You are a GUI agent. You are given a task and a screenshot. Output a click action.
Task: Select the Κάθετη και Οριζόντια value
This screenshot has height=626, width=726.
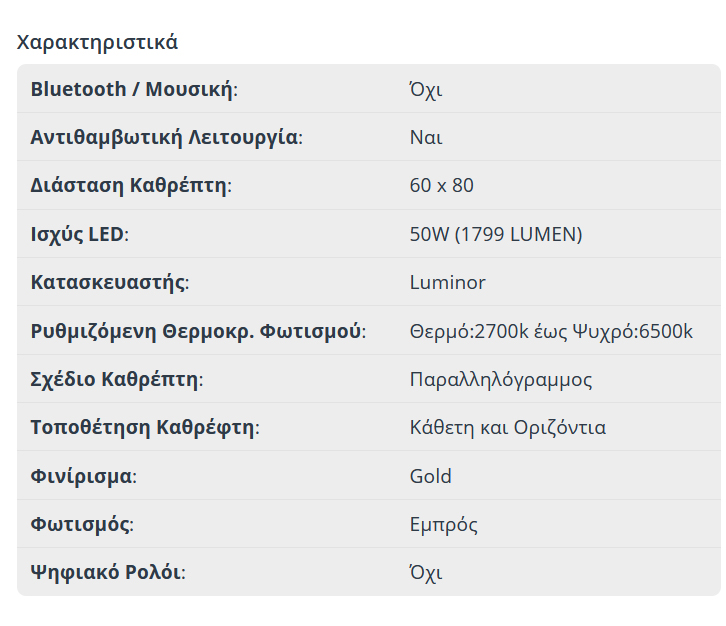click(x=508, y=428)
